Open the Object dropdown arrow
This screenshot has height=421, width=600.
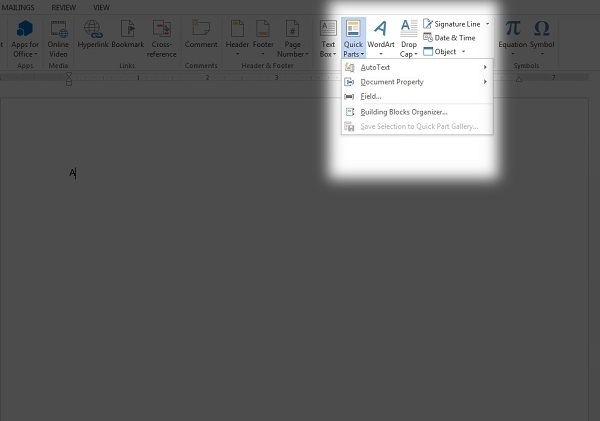pos(463,51)
